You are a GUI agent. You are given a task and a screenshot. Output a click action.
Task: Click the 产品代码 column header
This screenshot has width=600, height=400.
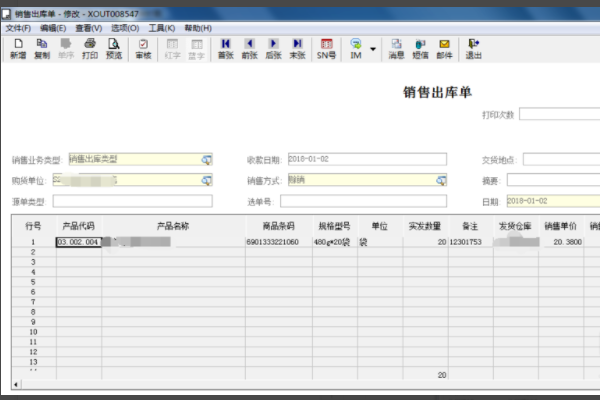pyautogui.click(x=79, y=226)
